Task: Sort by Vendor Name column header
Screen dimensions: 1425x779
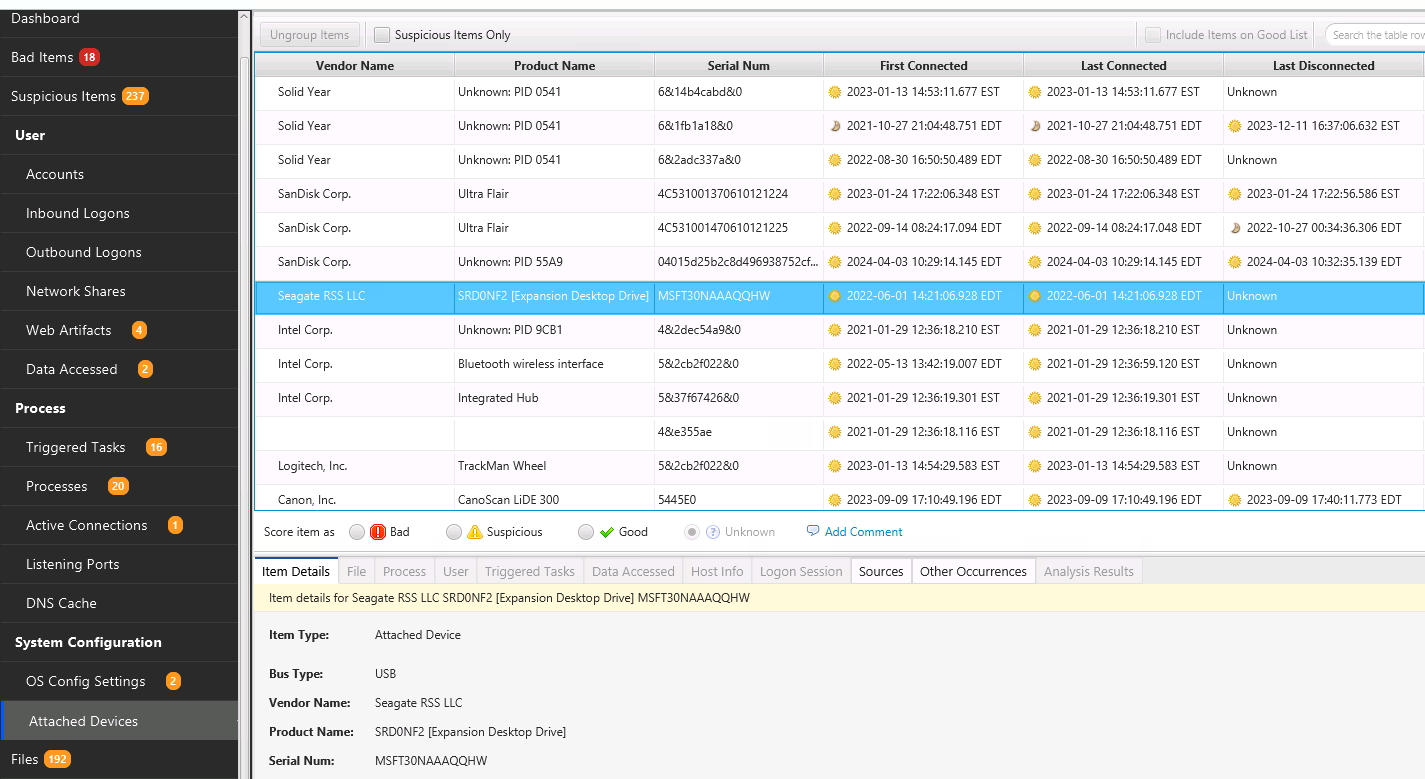Action: [x=354, y=66]
